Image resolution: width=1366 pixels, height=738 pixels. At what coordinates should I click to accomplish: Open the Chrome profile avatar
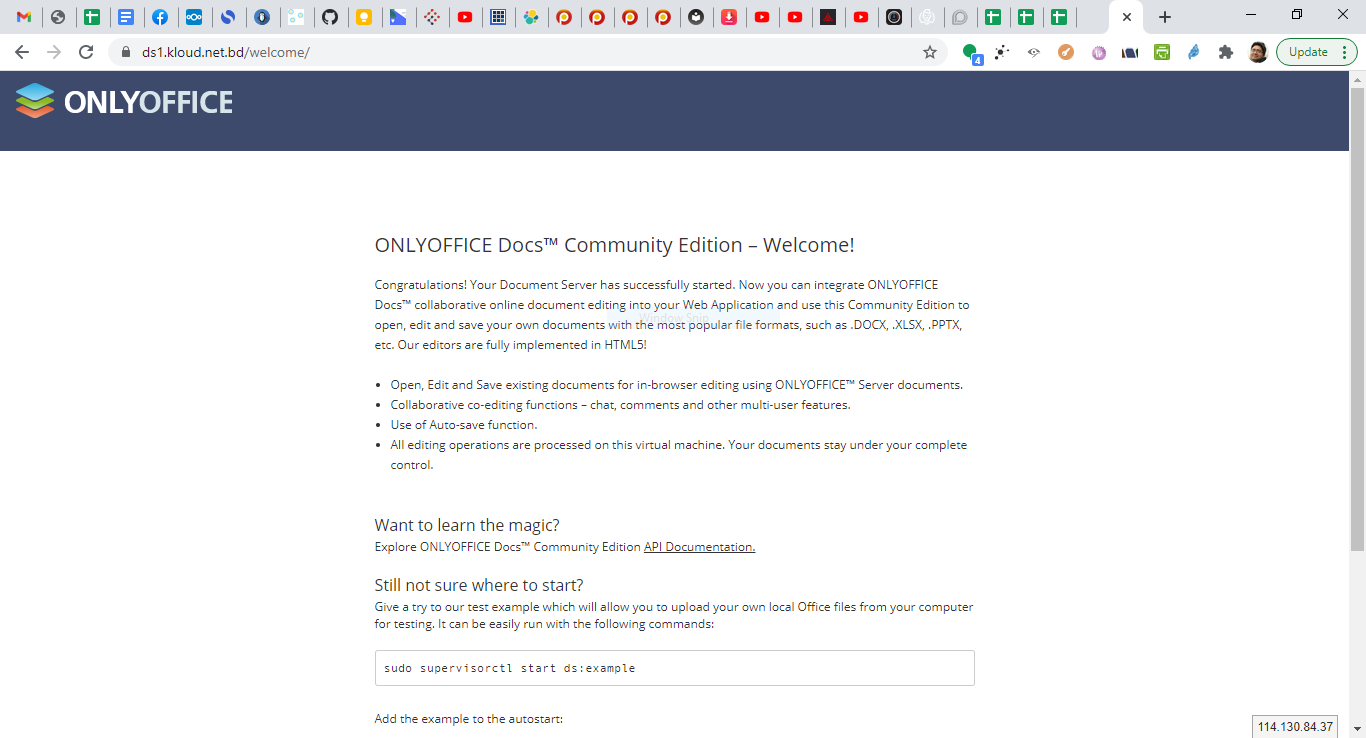[1258, 52]
